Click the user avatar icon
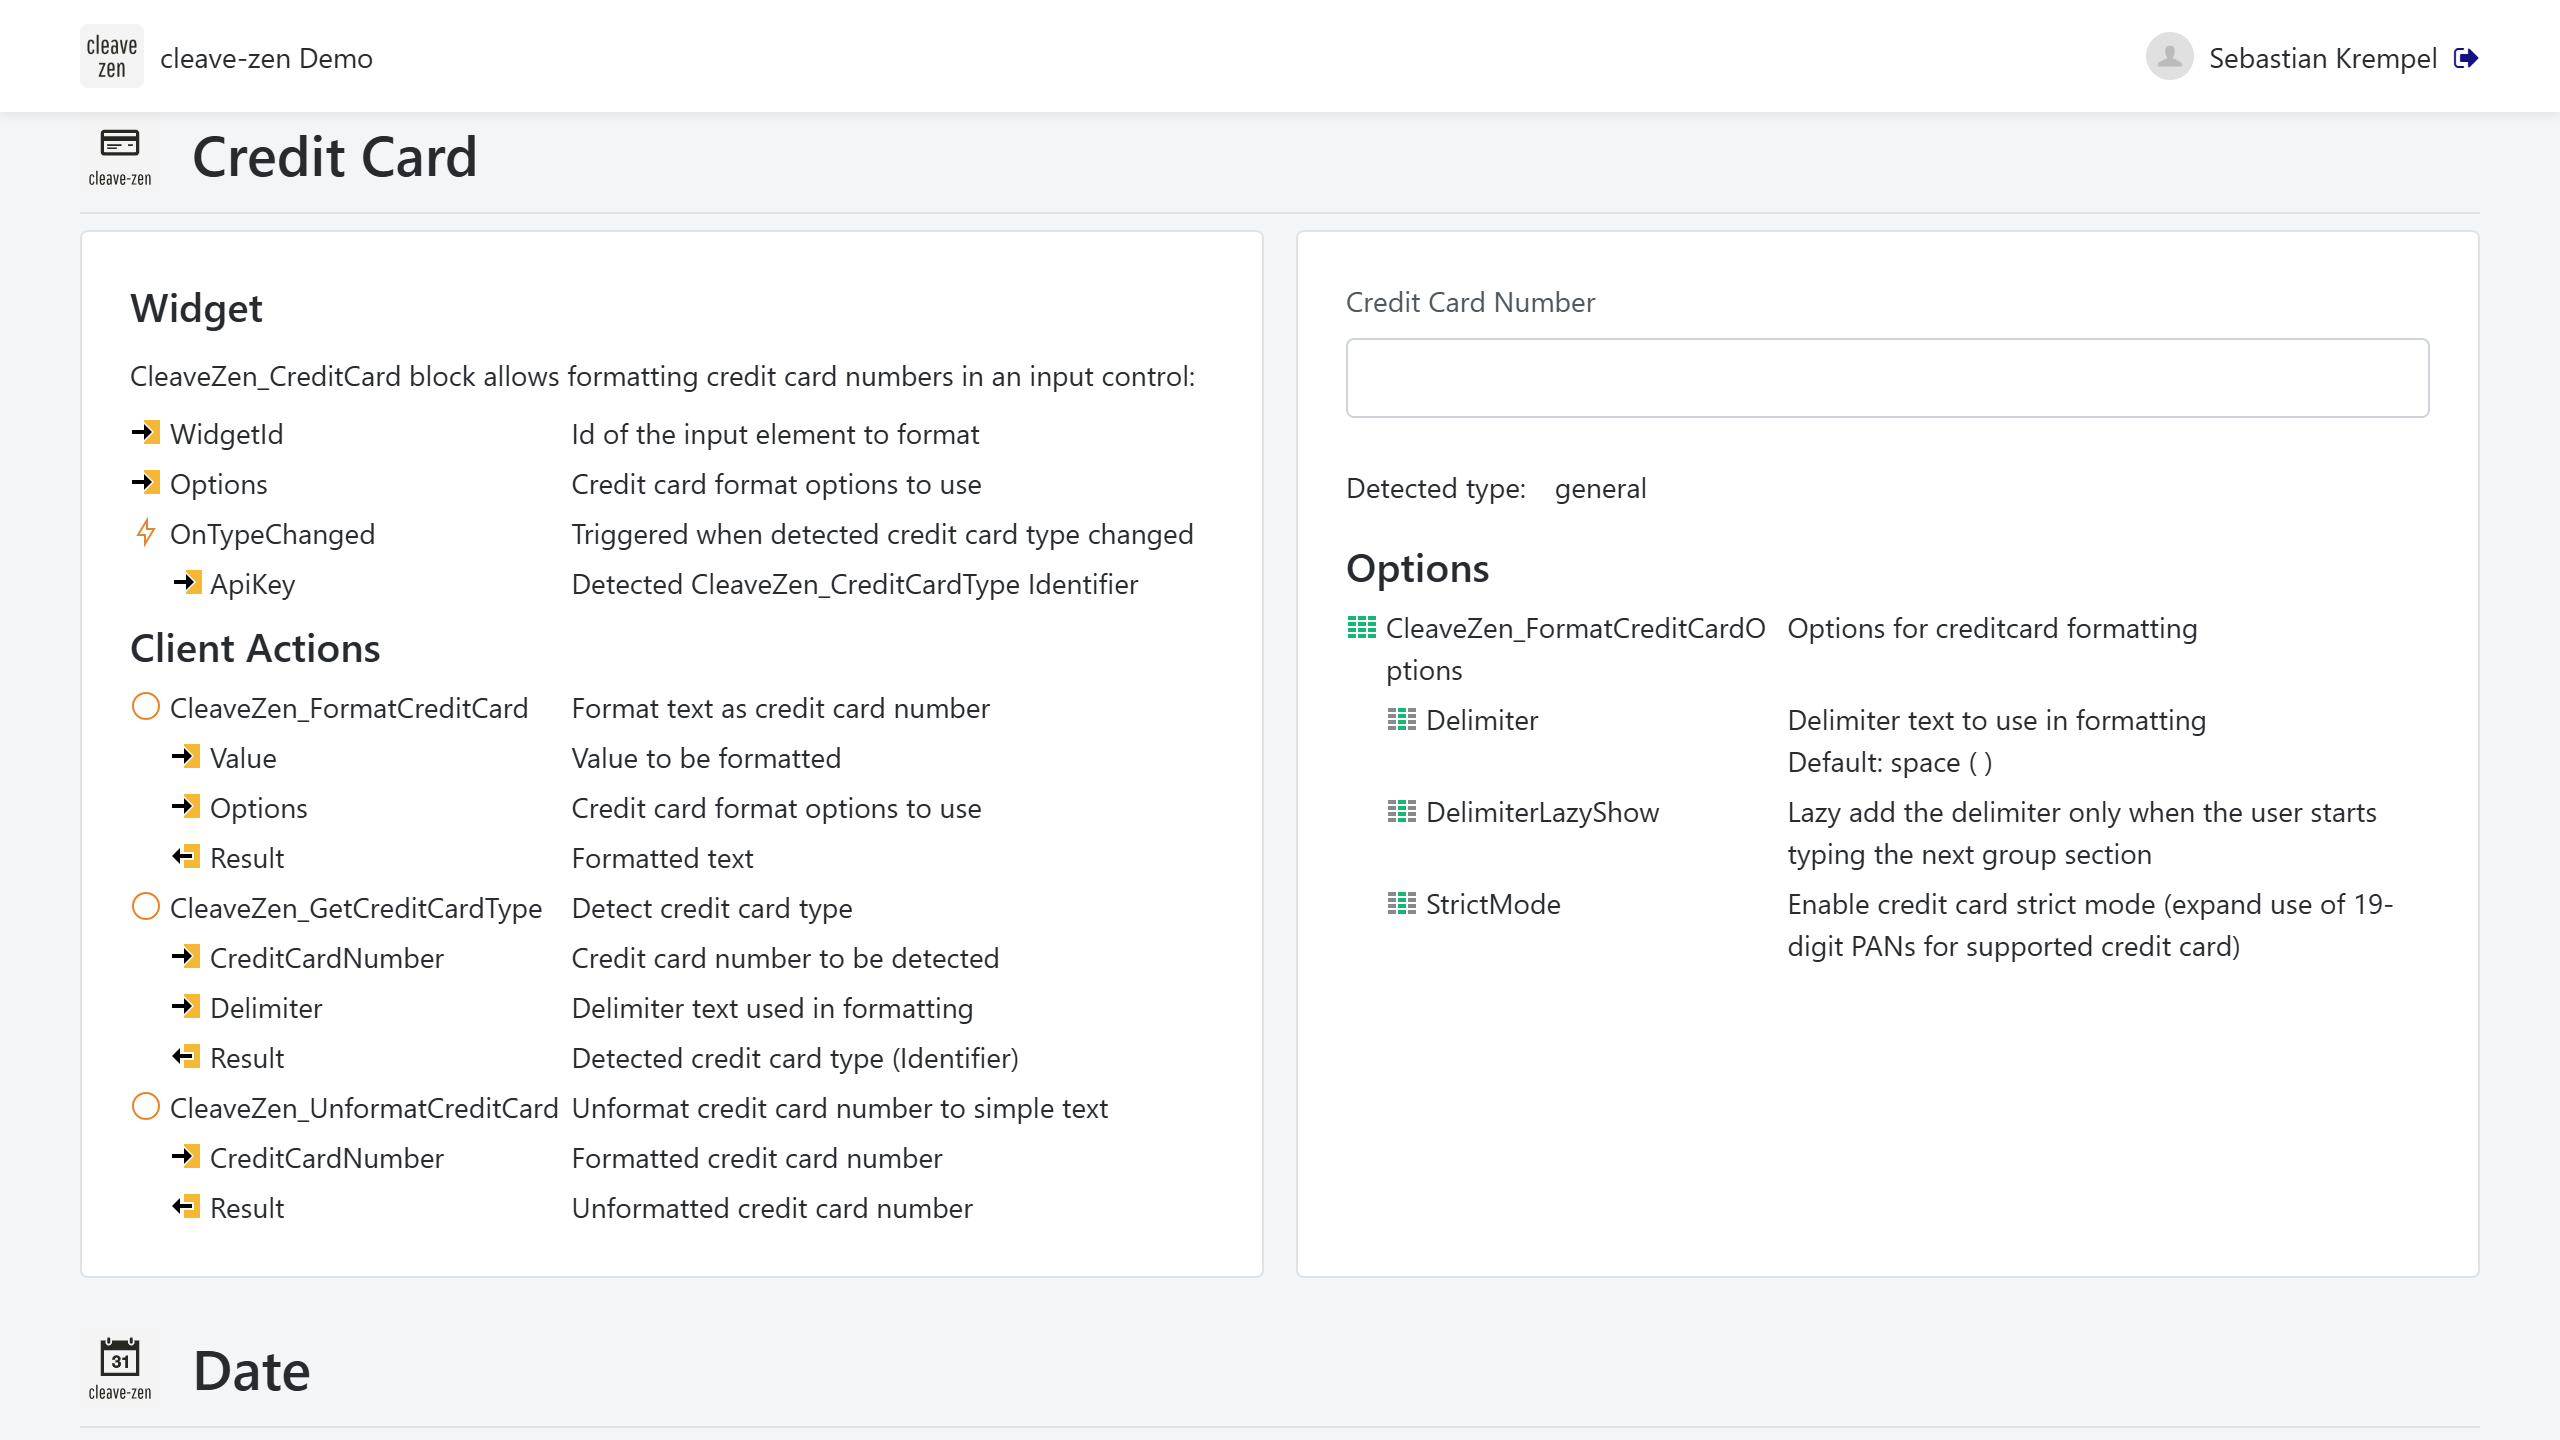The width and height of the screenshot is (2560, 1440). (2169, 57)
